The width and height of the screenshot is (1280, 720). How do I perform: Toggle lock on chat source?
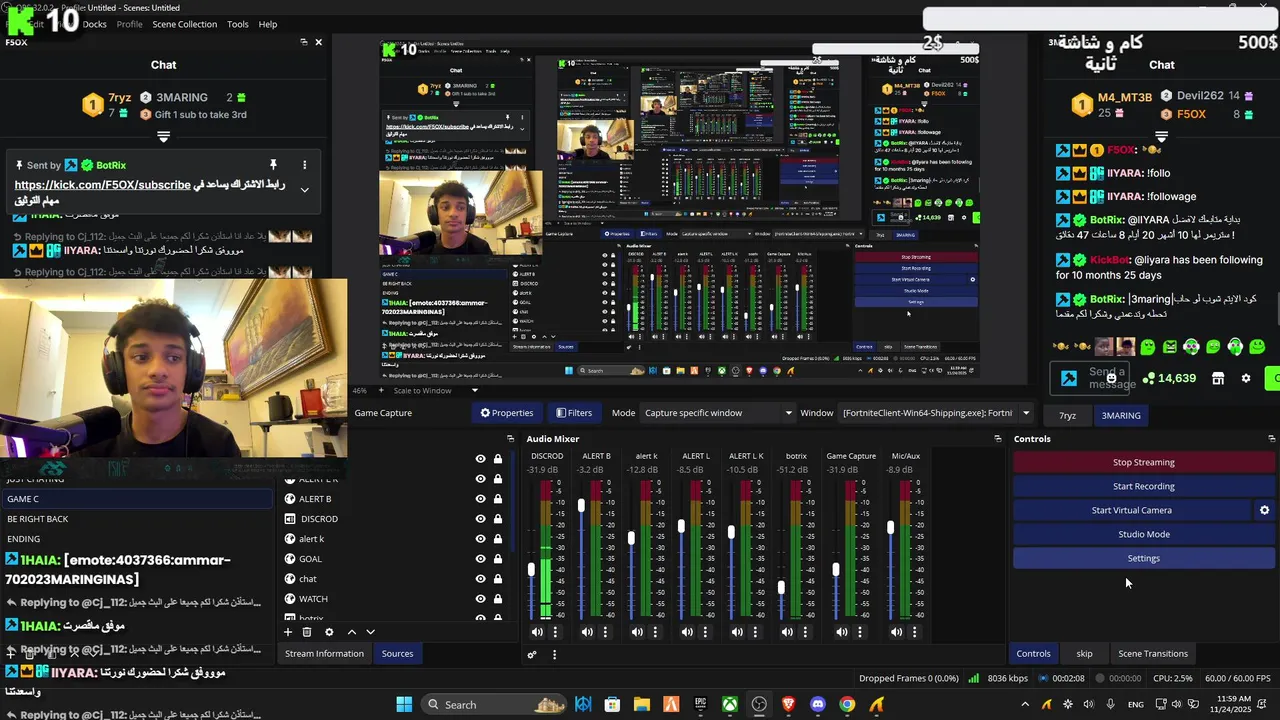(x=497, y=578)
